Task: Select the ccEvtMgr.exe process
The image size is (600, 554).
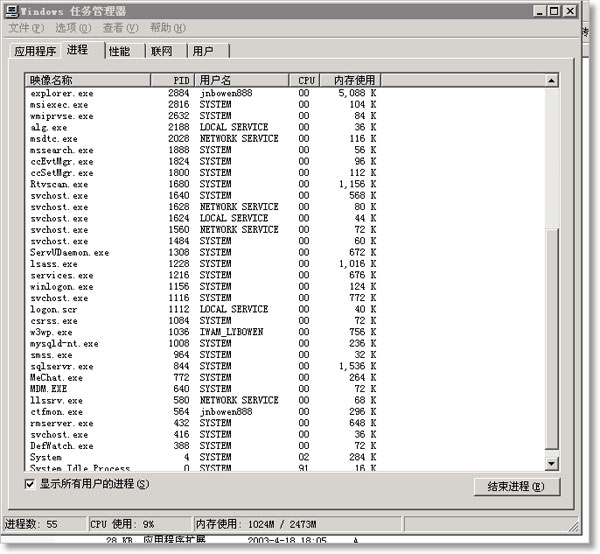Action: 203,161
